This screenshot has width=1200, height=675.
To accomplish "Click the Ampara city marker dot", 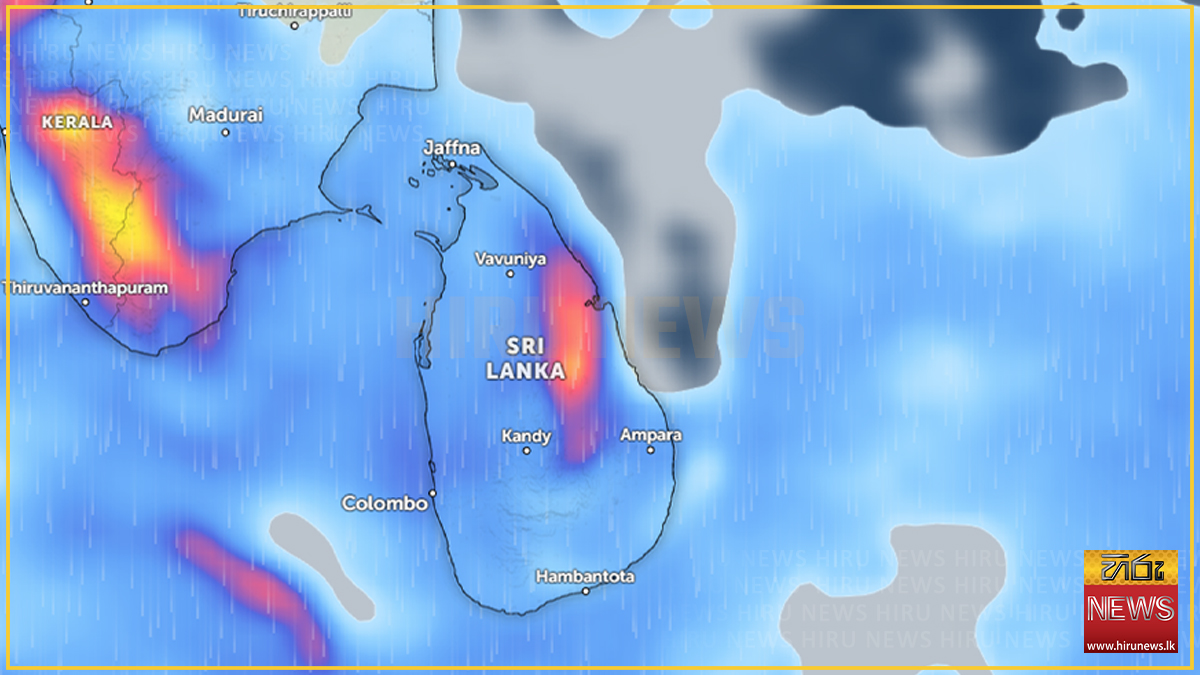I will [x=650, y=450].
